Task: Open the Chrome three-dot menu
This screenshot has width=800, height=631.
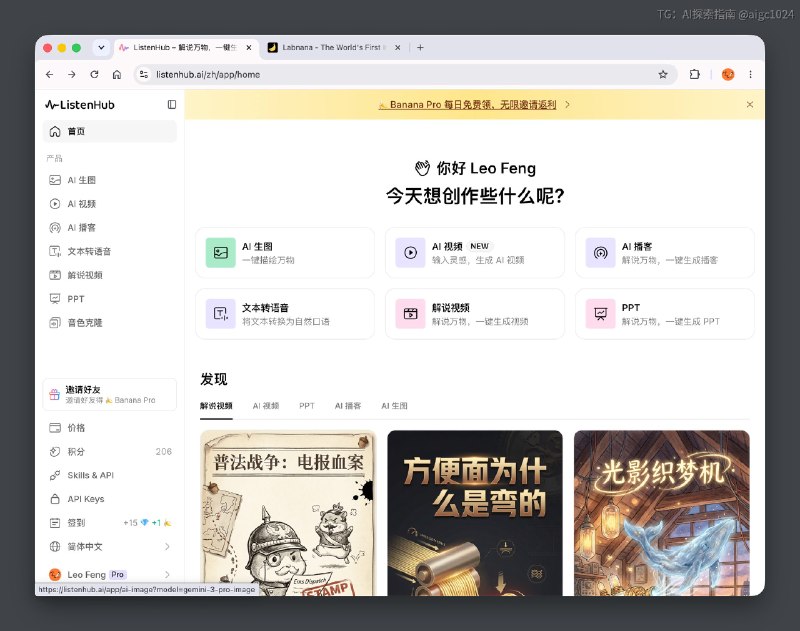Action: coord(751,74)
